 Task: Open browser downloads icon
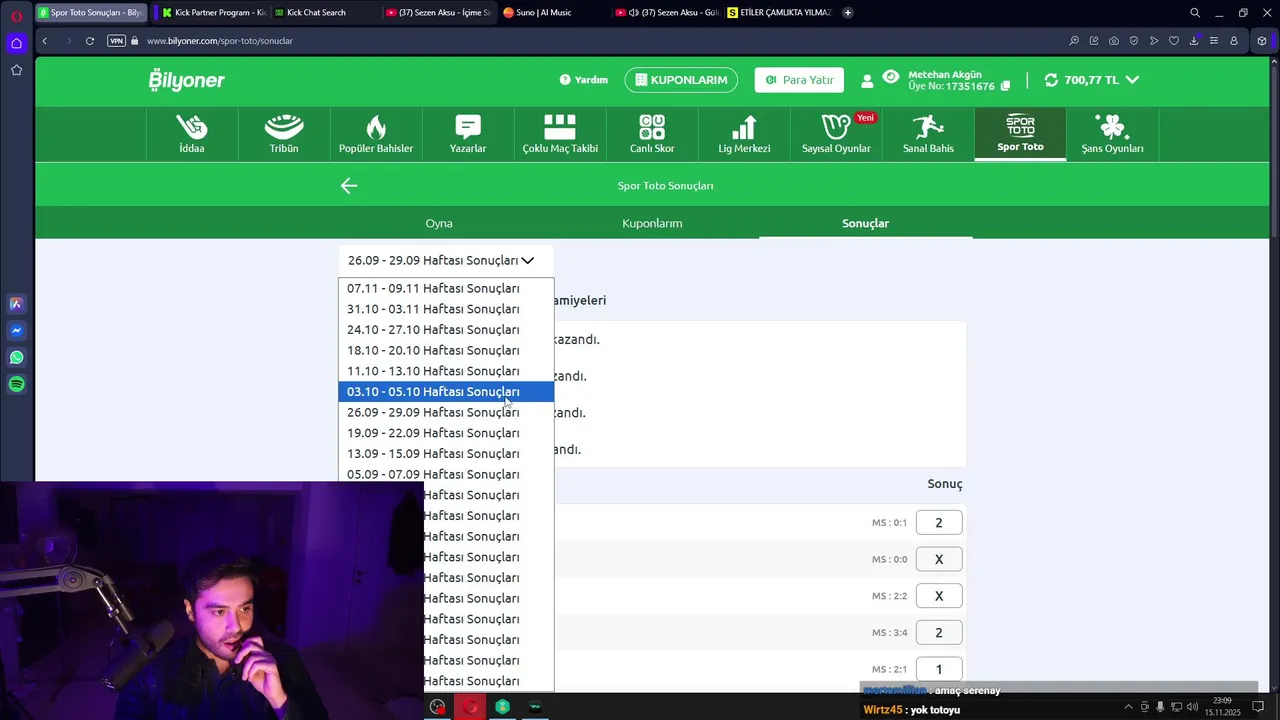1194,41
